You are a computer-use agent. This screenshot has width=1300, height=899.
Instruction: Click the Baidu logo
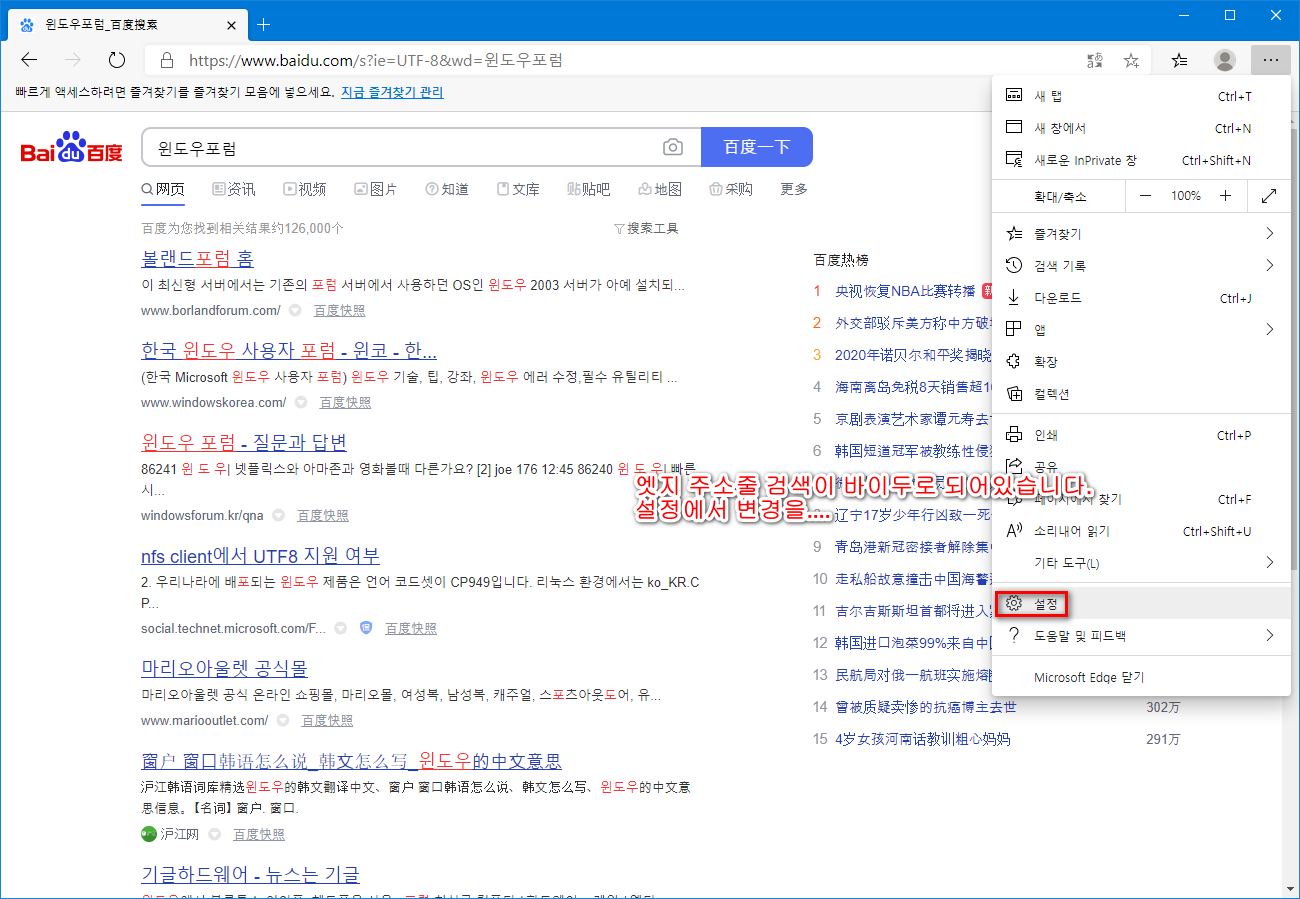(72, 147)
